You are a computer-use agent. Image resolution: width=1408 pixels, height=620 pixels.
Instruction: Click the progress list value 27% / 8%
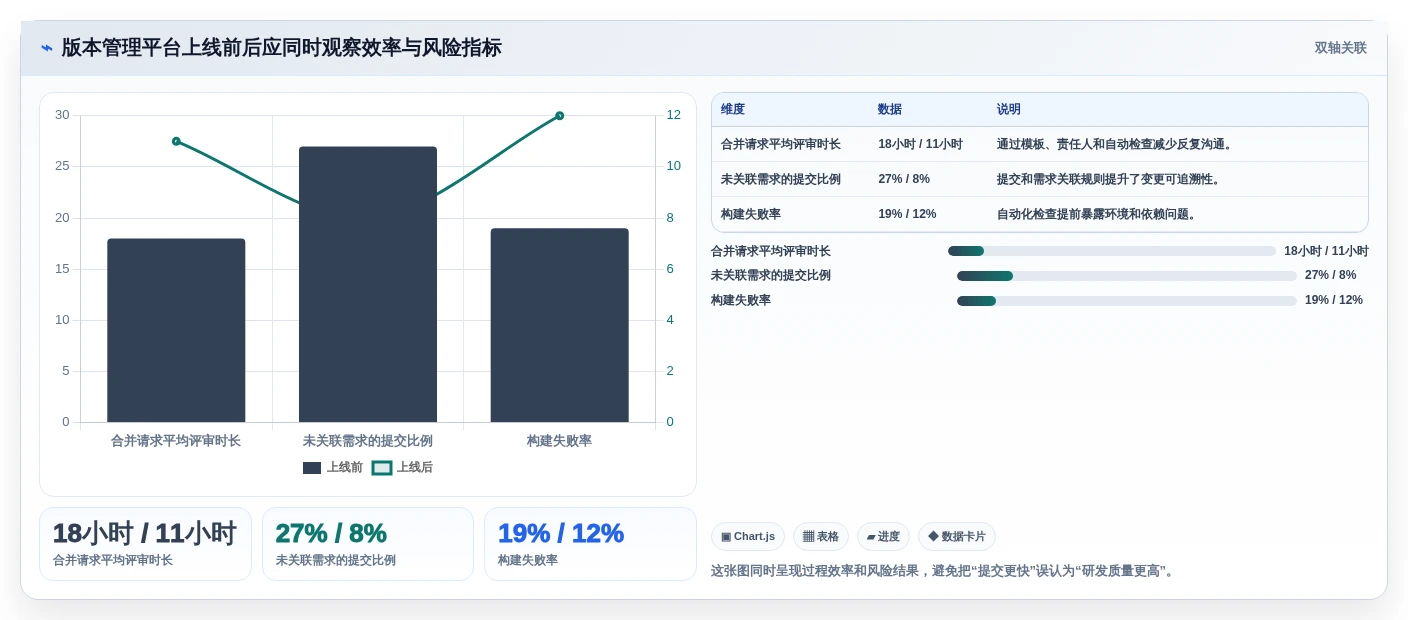[1331, 276]
